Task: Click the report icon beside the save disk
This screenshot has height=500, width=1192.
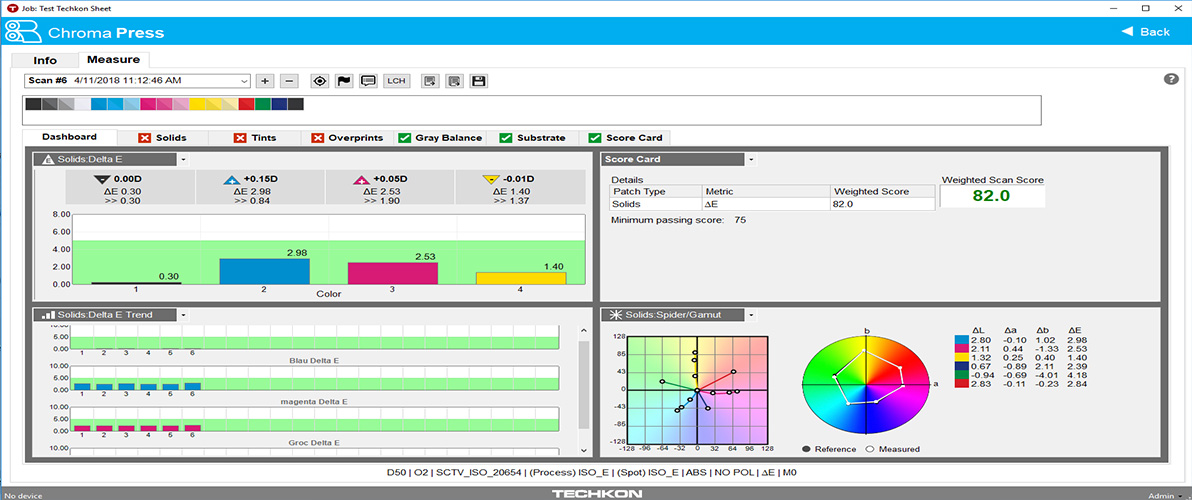Action: tap(455, 81)
